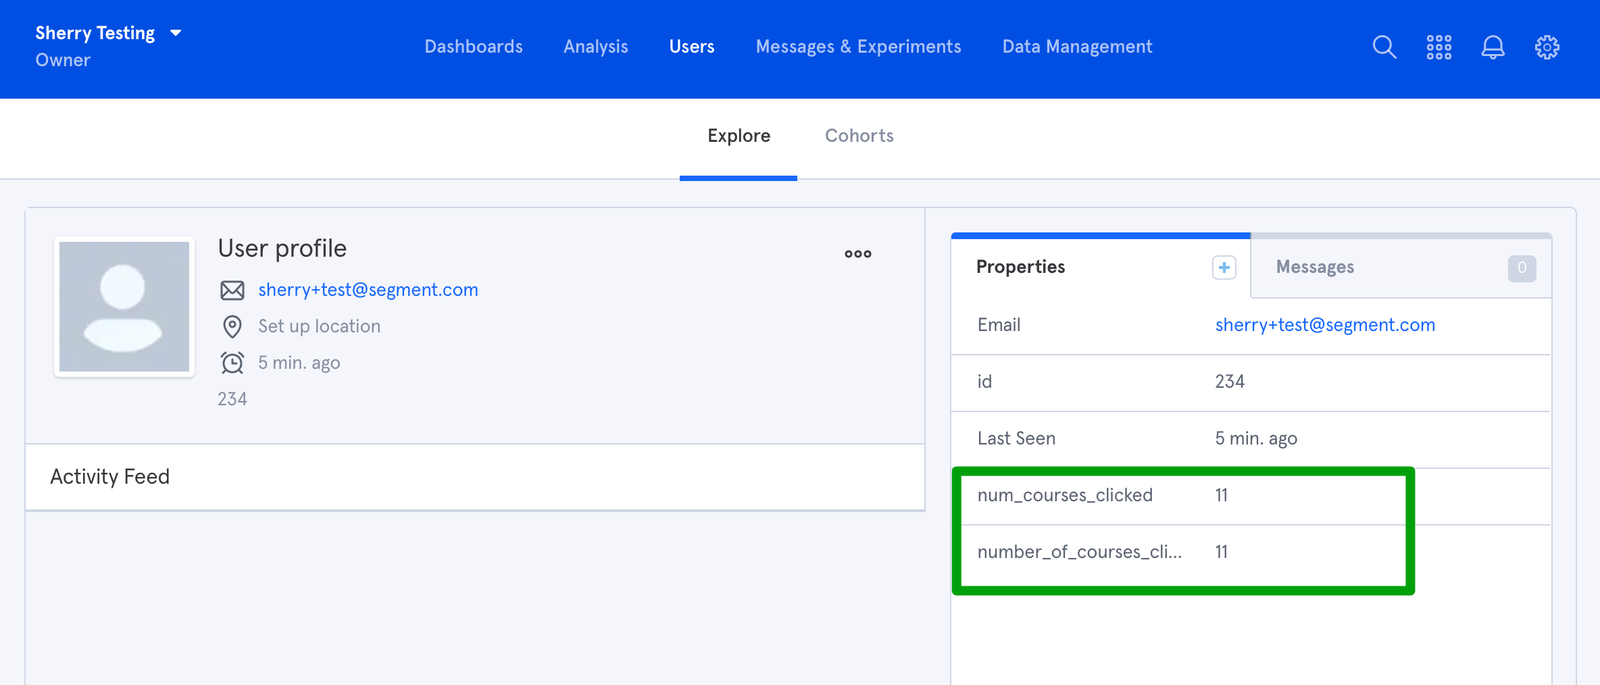Click the user avatar placeholder image
Viewport: 1600px width, 685px height.
124,307
